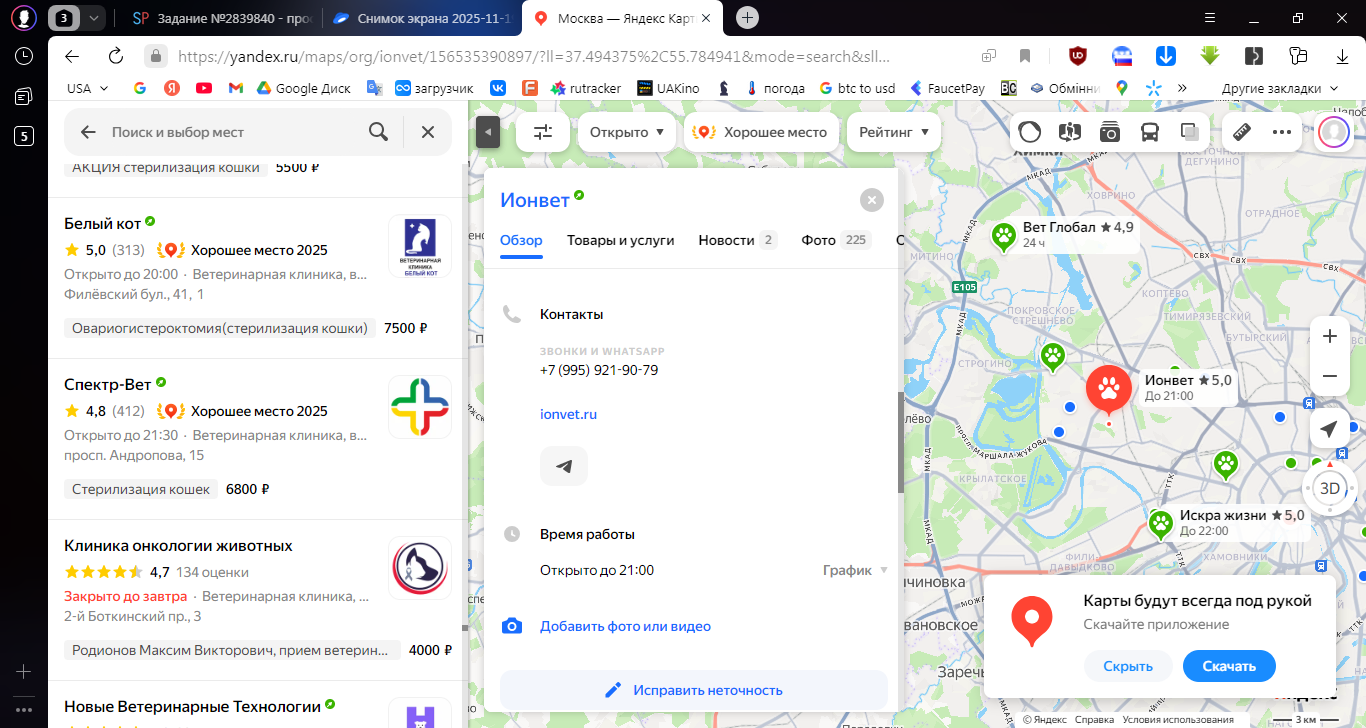Select the Вет Глобал map marker
The height and width of the screenshot is (728, 1366).
[x=1004, y=236]
